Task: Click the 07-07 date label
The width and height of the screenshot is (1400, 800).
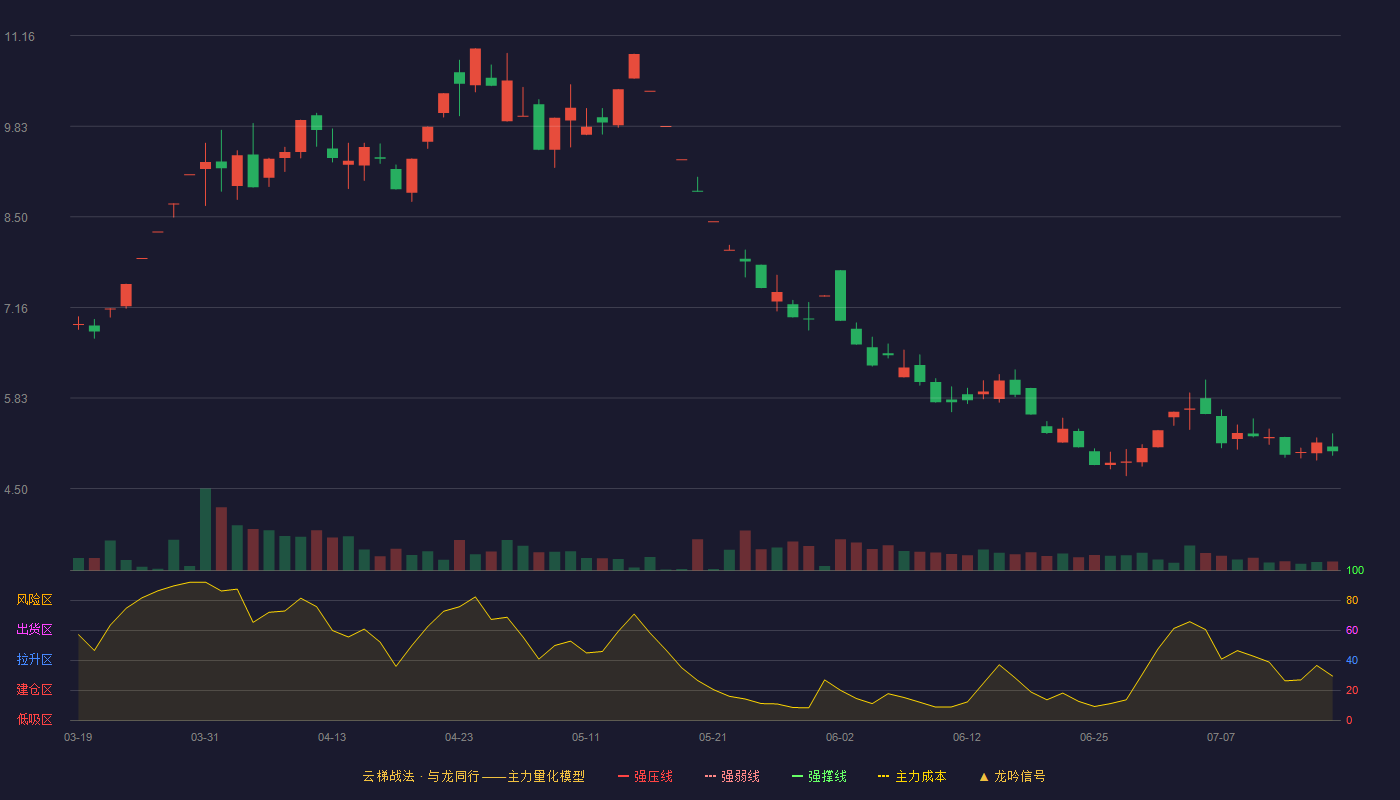Action: tap(1221, 737)
